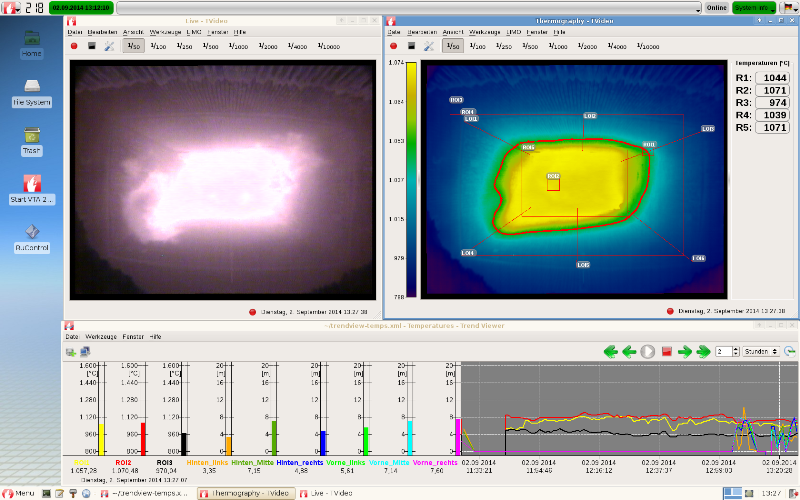Click the black stop square in Live window
Screen dimensions: 800x500
pyautogui.click(x=92, y=46)
